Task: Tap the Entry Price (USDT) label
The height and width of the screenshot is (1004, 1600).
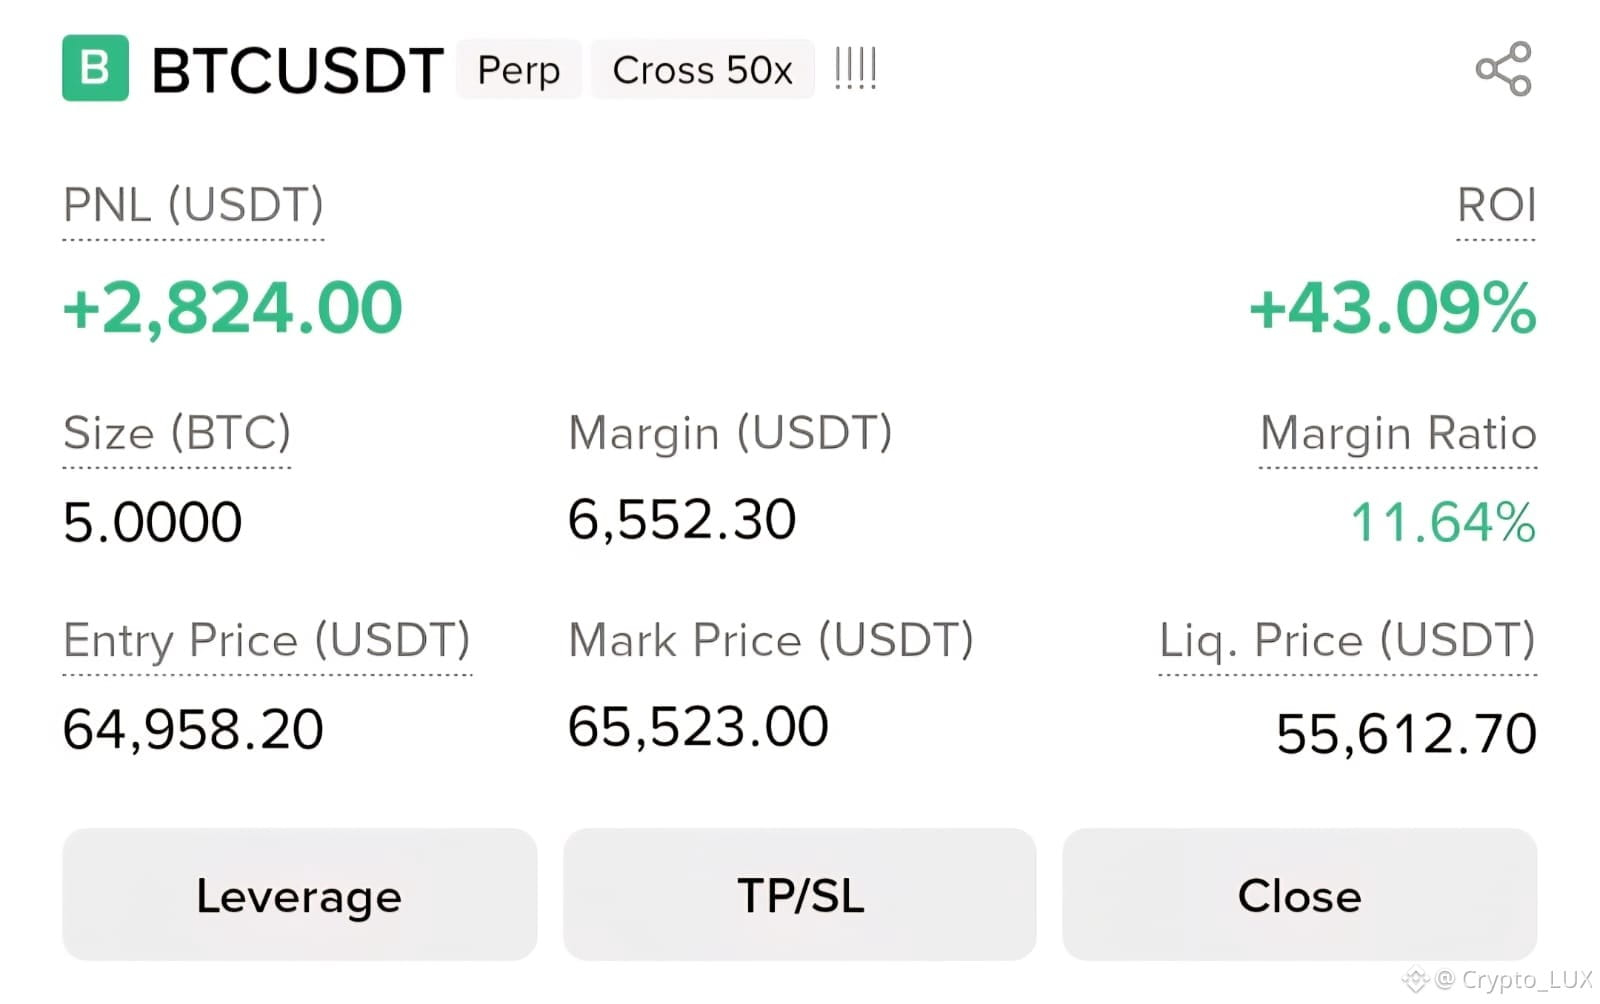Action: coord(266,640)
